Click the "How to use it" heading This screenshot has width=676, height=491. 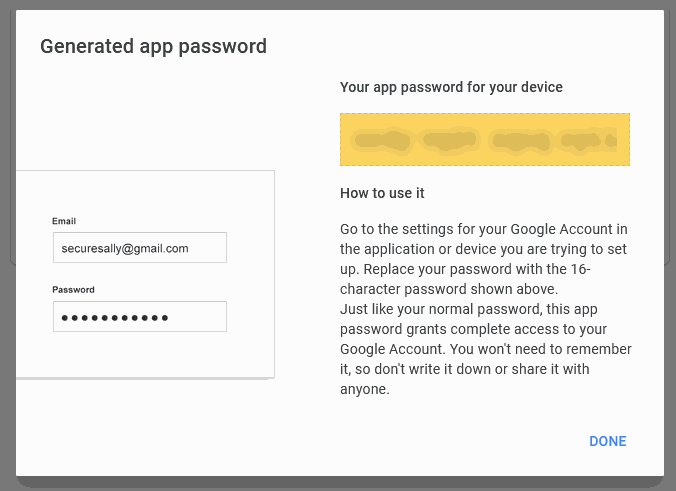pos(382,193)
